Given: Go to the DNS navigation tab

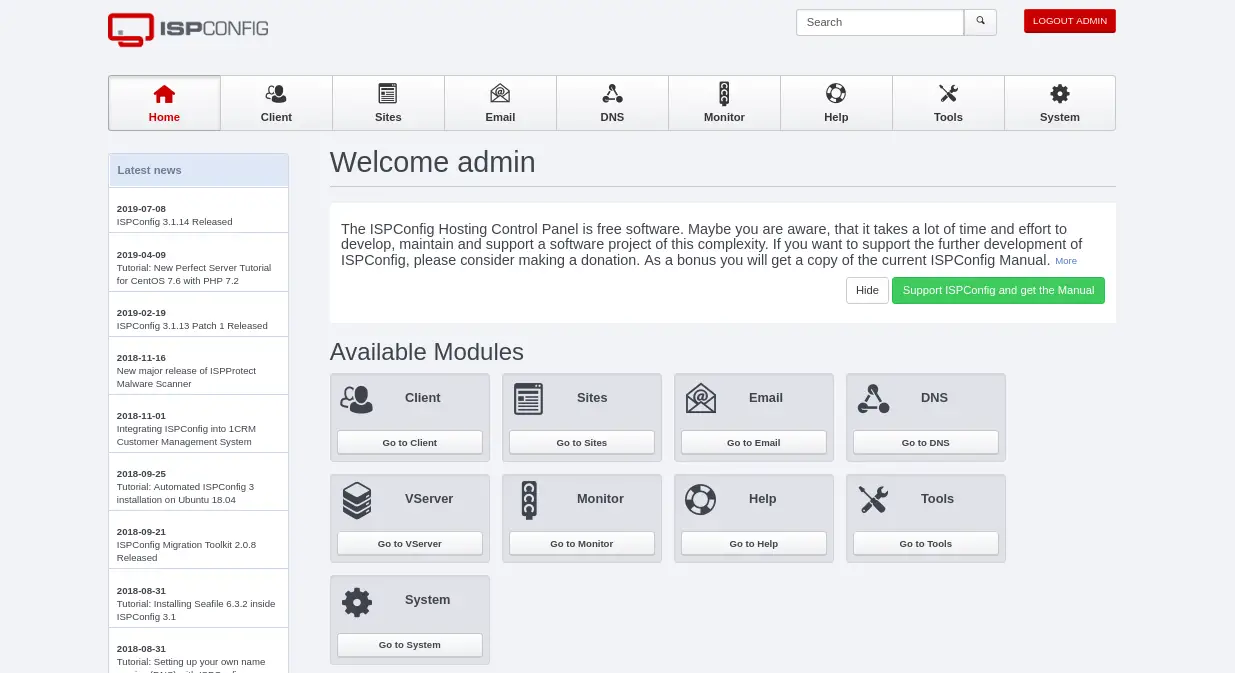Looking at the screenshot, I should [612, 103].
